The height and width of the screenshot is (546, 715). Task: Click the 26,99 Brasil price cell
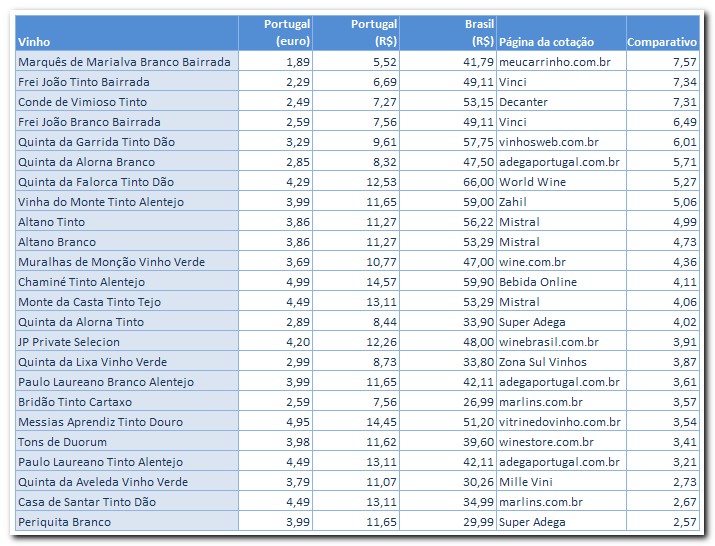click(x=448, y=401)
